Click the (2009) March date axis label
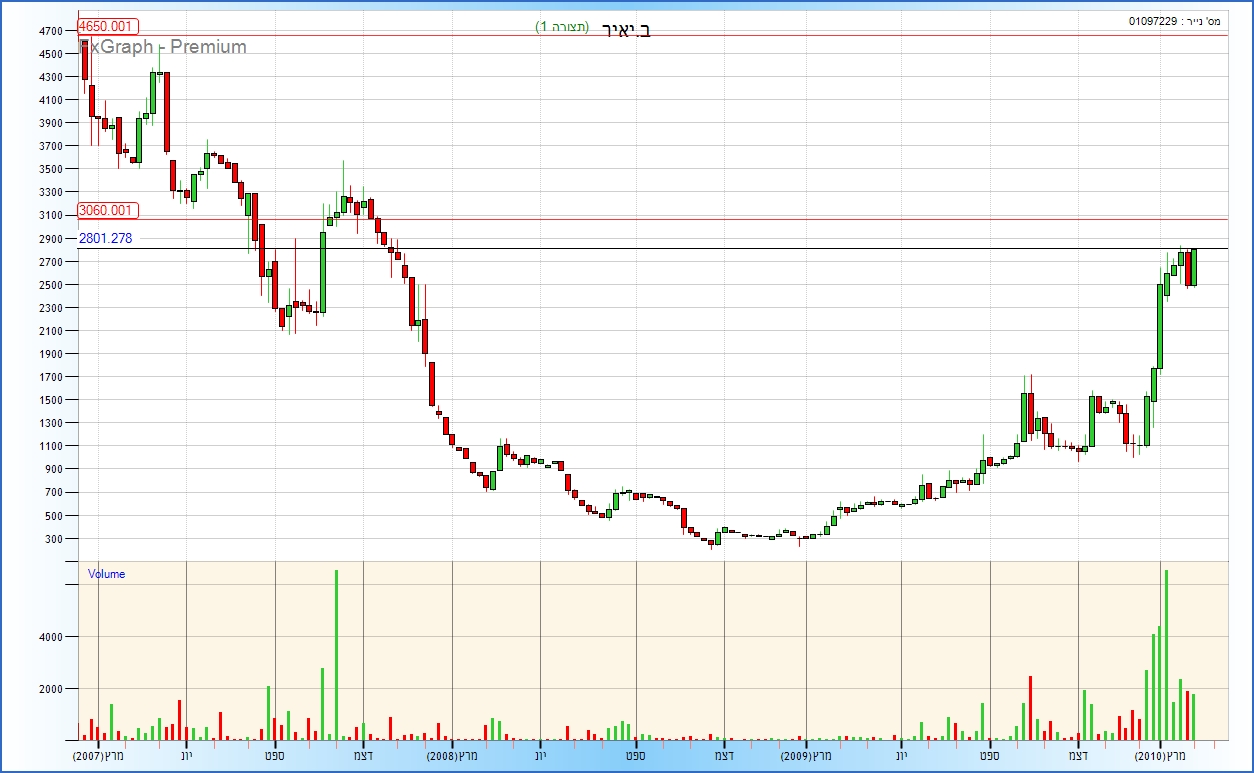Viewport: 1254px width, 773px height. pyautogui.click(x=807, y=757)
